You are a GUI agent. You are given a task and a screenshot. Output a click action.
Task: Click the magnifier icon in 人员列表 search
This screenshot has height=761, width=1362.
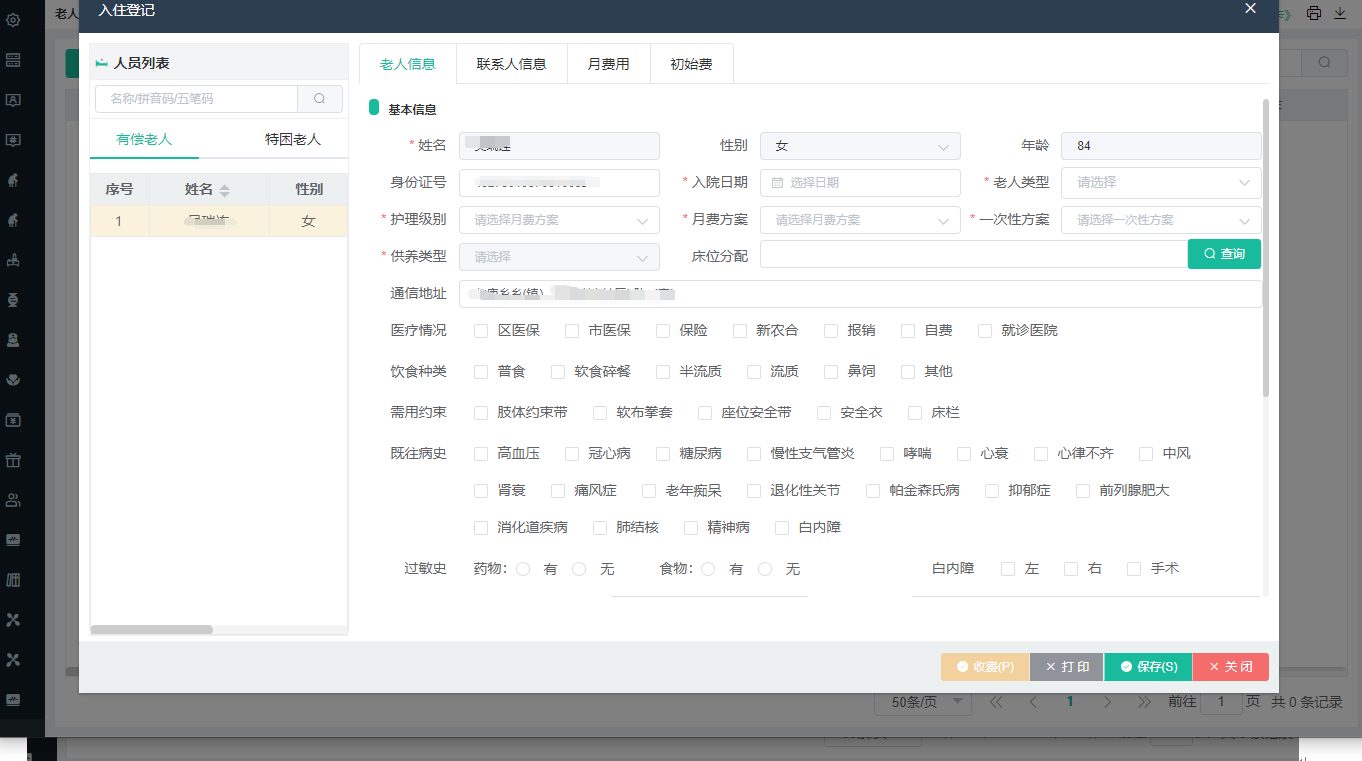320,99
